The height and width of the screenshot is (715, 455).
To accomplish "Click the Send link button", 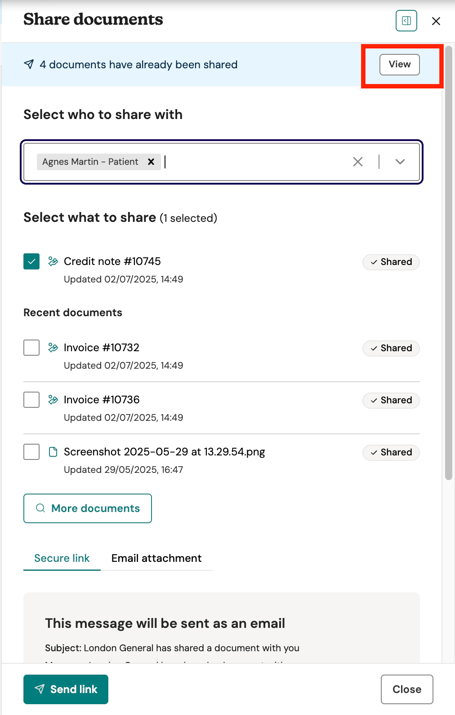I will pyautogui.click(x=66, y=689).
